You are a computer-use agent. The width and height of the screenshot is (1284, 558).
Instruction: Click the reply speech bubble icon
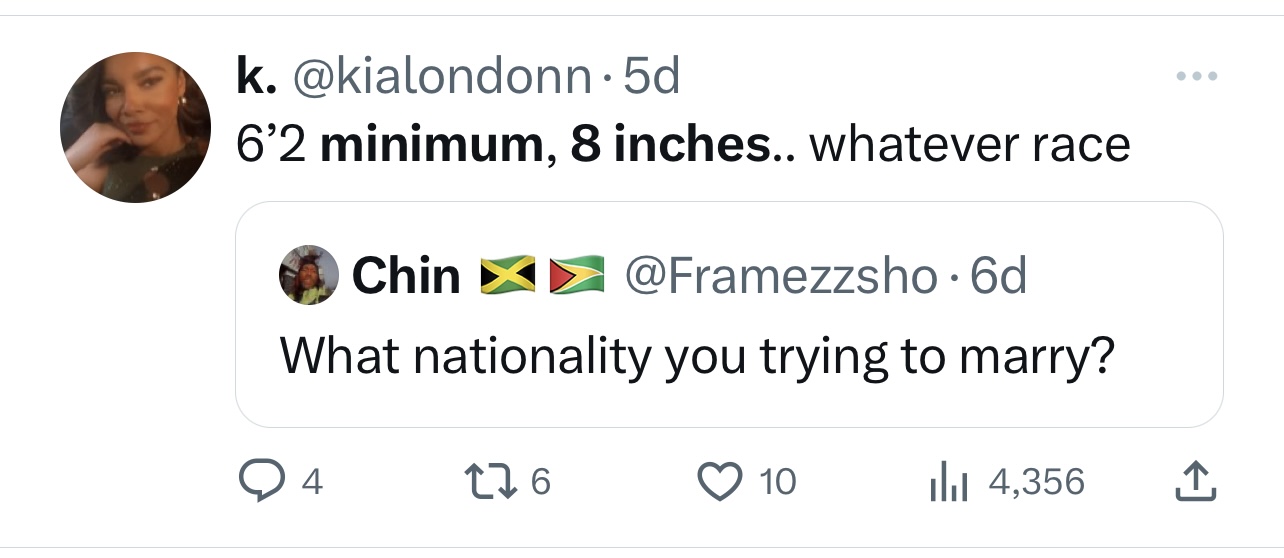coord(262,482)
